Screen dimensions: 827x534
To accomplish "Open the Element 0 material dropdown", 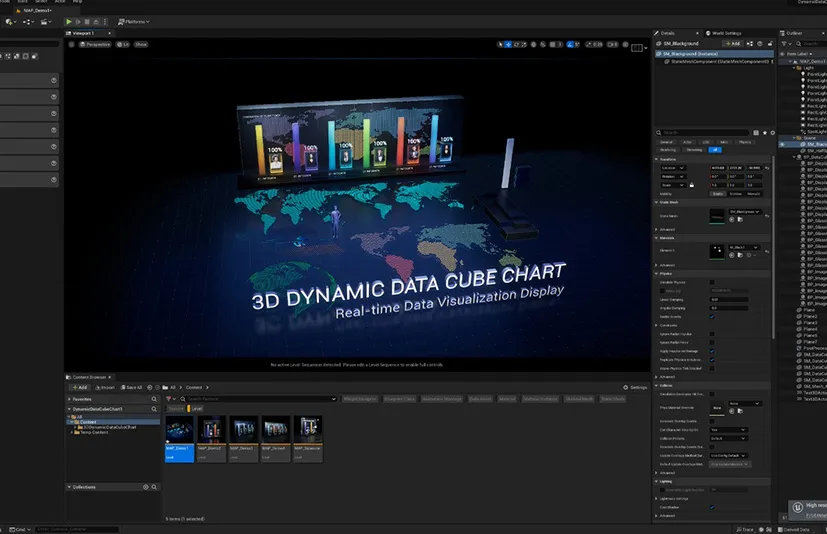I will click(x=744, y=247).
